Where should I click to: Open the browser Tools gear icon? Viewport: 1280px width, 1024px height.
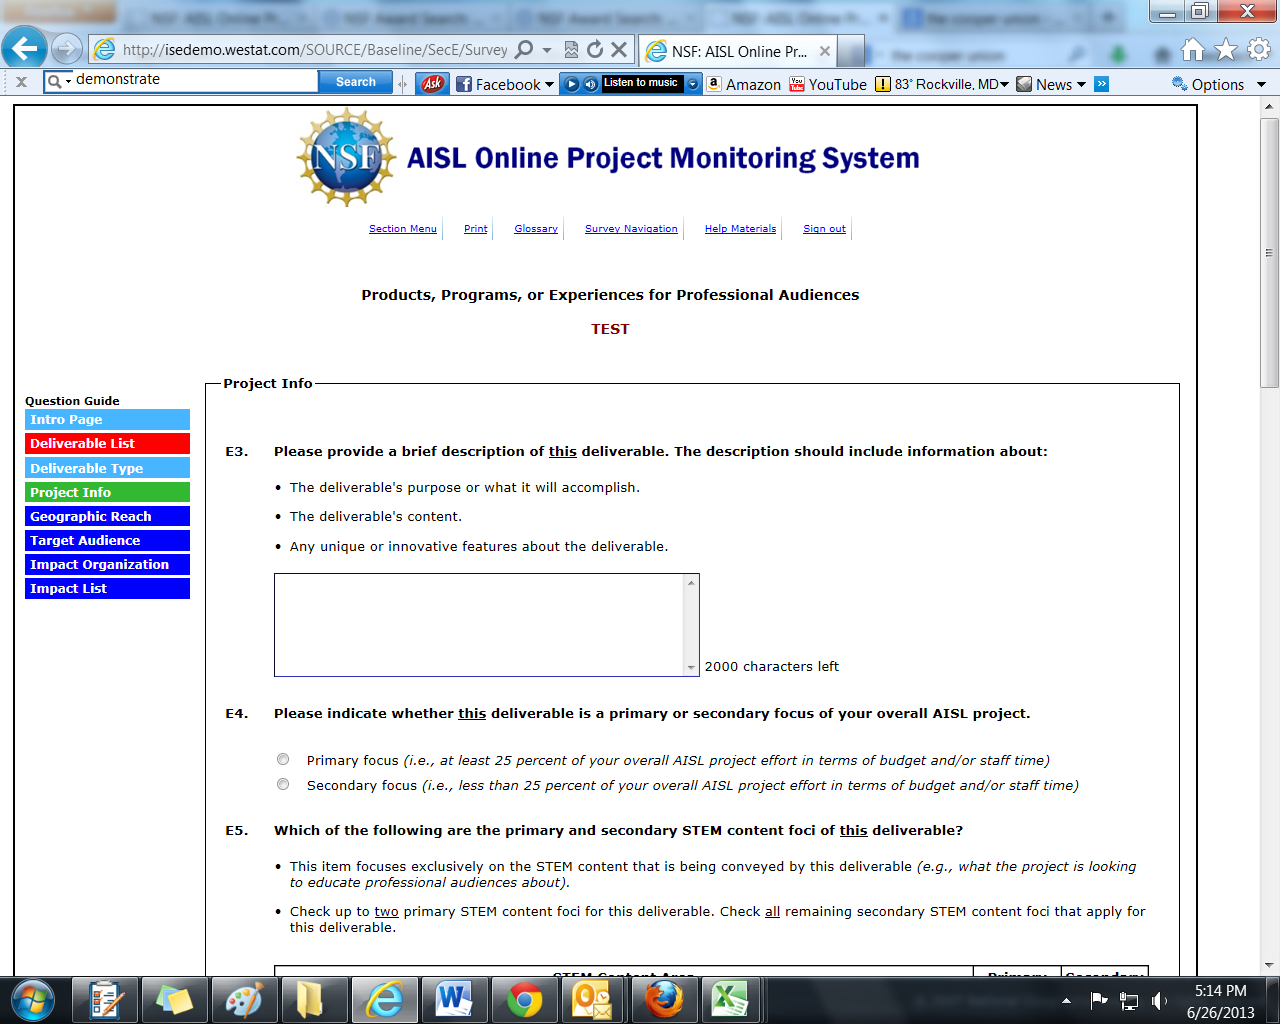[x=1259, y=50]
